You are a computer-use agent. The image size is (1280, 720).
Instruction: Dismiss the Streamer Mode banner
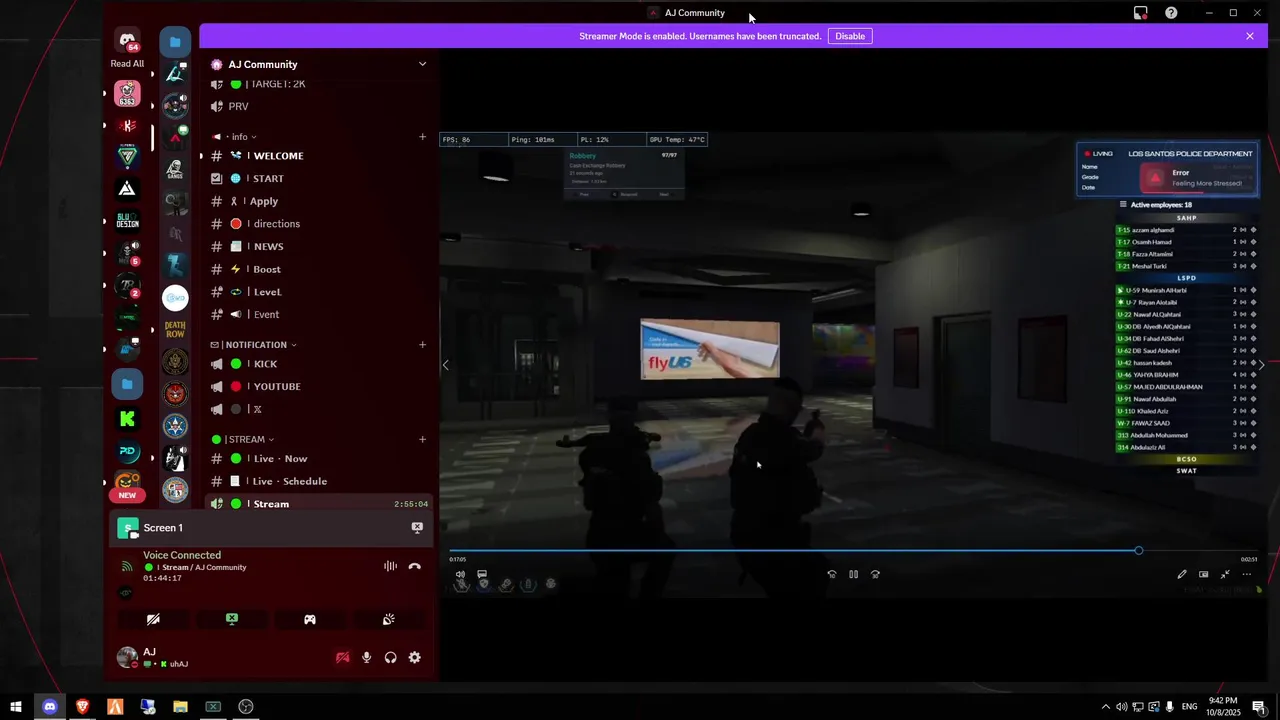(1250, 36)
